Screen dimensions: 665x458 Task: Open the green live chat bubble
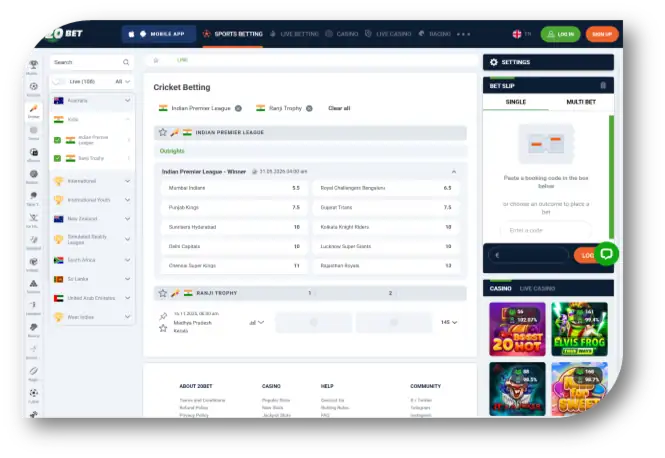606,253
